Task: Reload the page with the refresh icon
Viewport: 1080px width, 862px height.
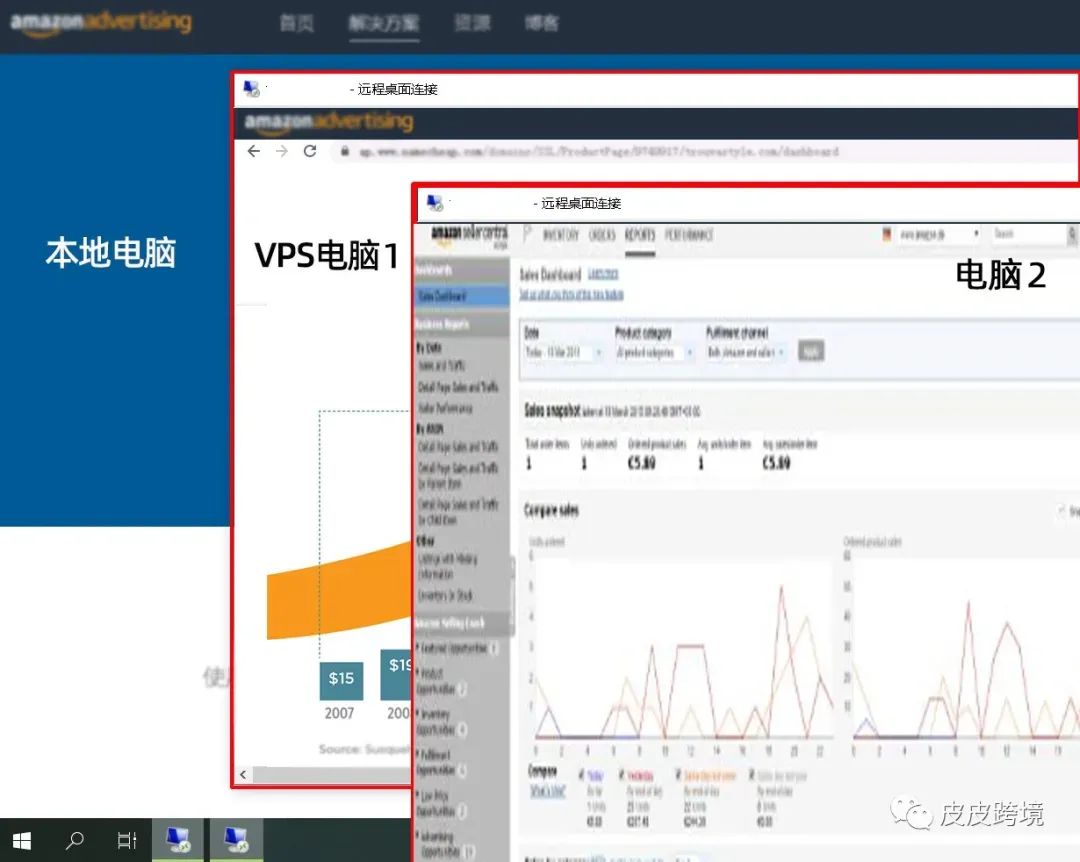Action: (310, 151)
